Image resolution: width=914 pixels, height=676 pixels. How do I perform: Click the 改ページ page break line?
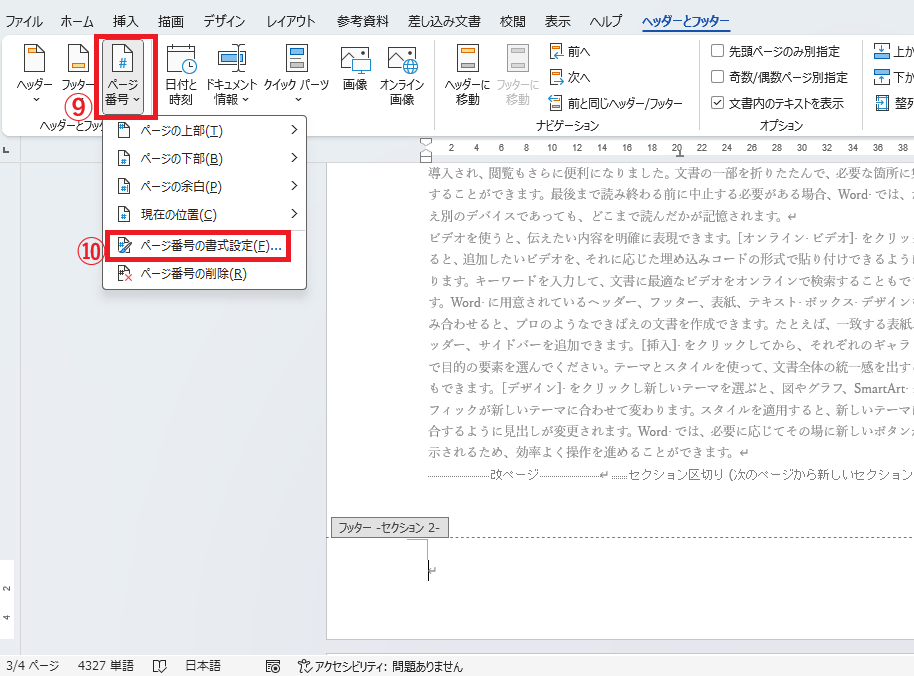tap(515, 474)
